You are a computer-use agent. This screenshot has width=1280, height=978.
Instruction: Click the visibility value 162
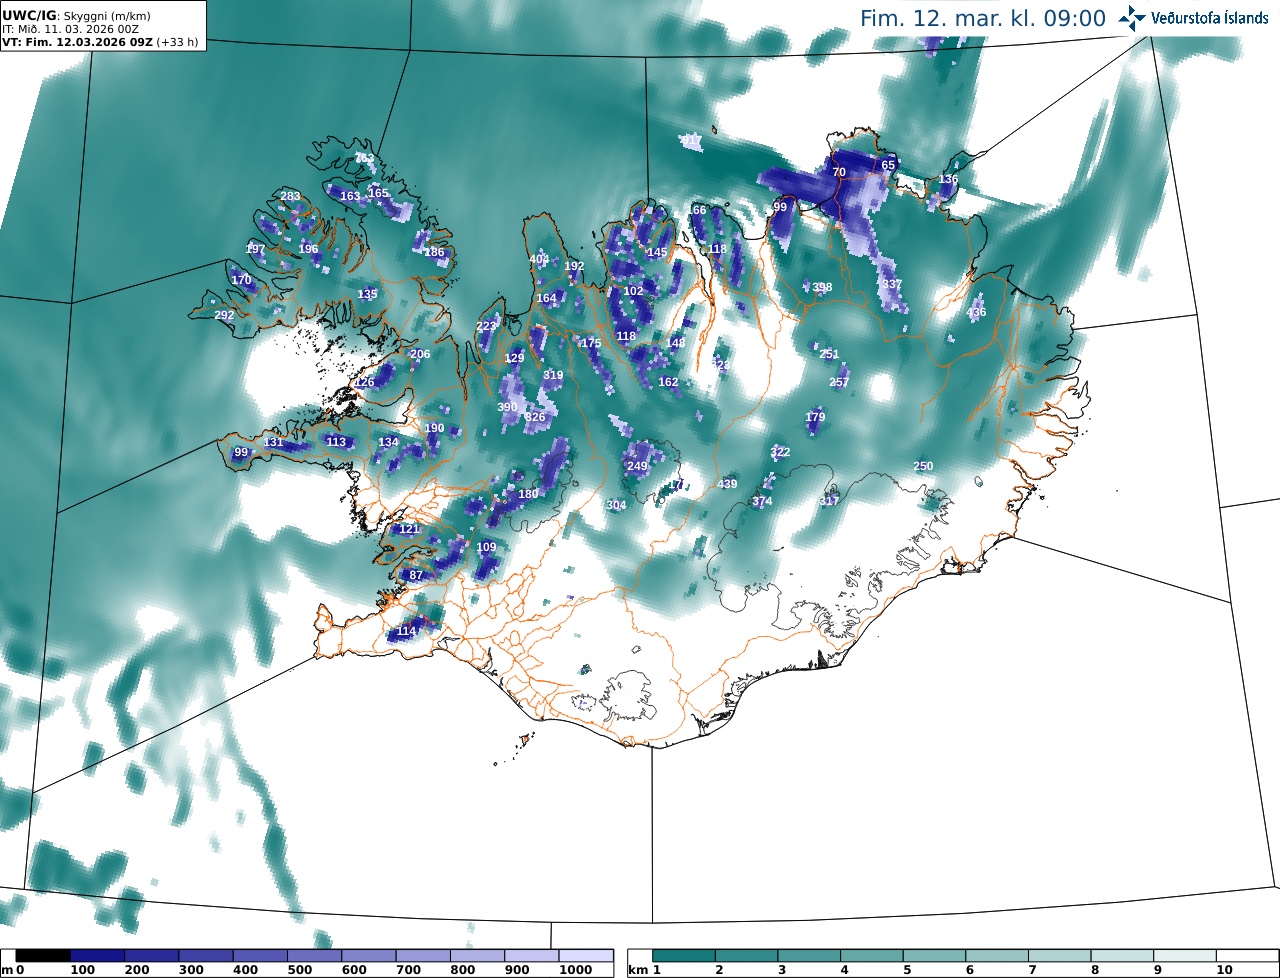668,382
